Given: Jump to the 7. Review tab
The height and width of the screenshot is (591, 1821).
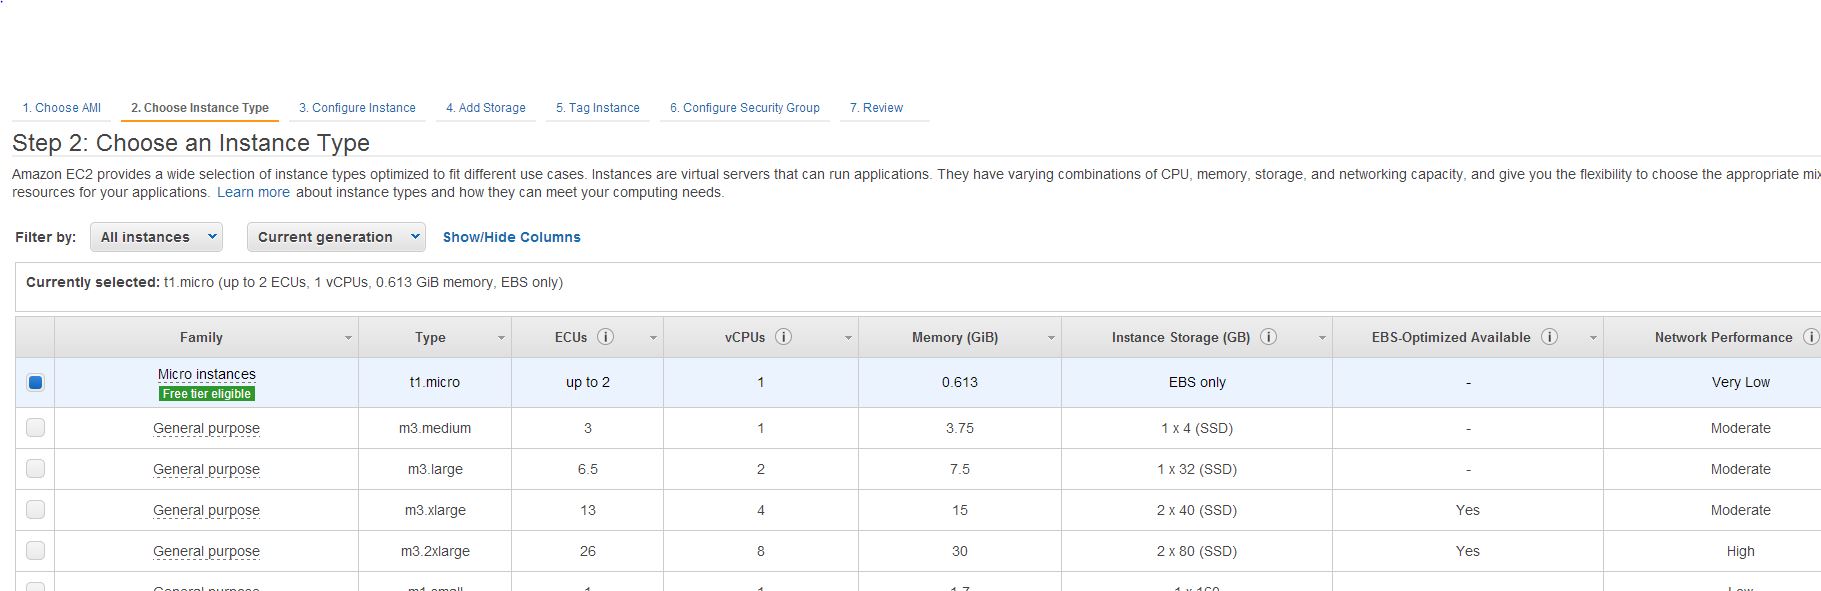Looking at the screenshot, I should point(876,108).
